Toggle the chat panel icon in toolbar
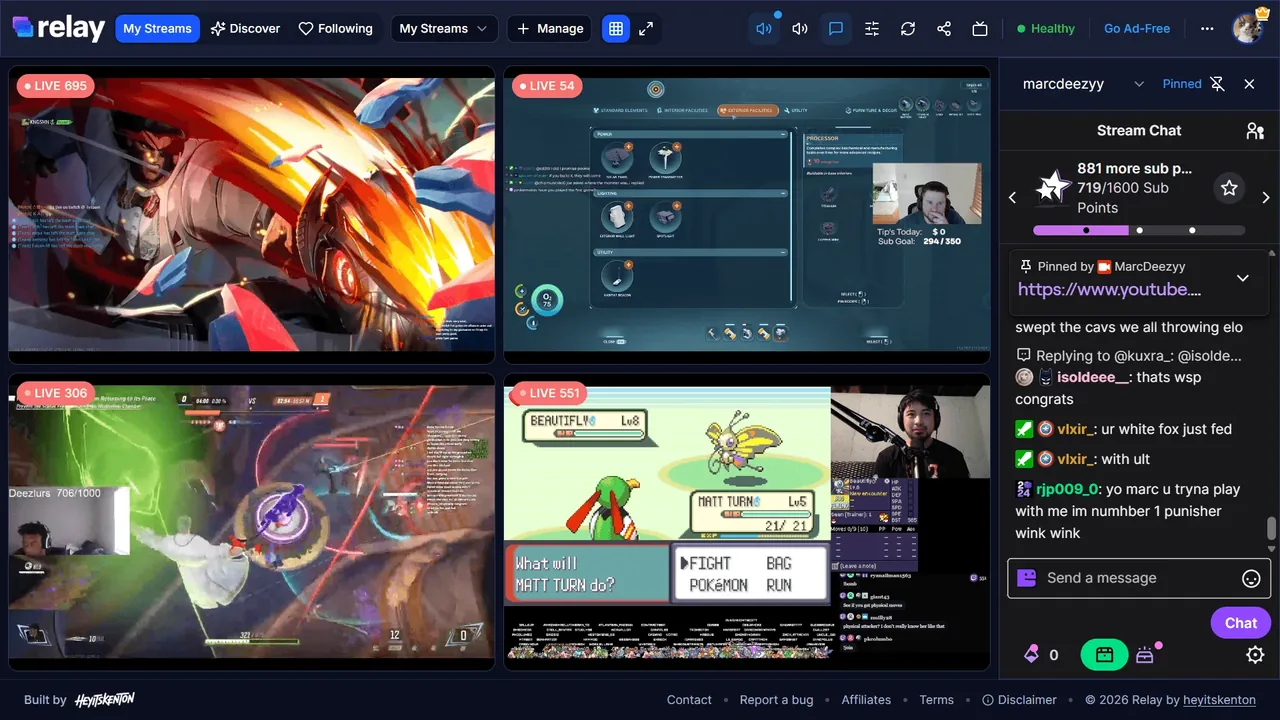The height and width of the screenshot is (720, 1280). pyautogui.click(x=836, y=29)
